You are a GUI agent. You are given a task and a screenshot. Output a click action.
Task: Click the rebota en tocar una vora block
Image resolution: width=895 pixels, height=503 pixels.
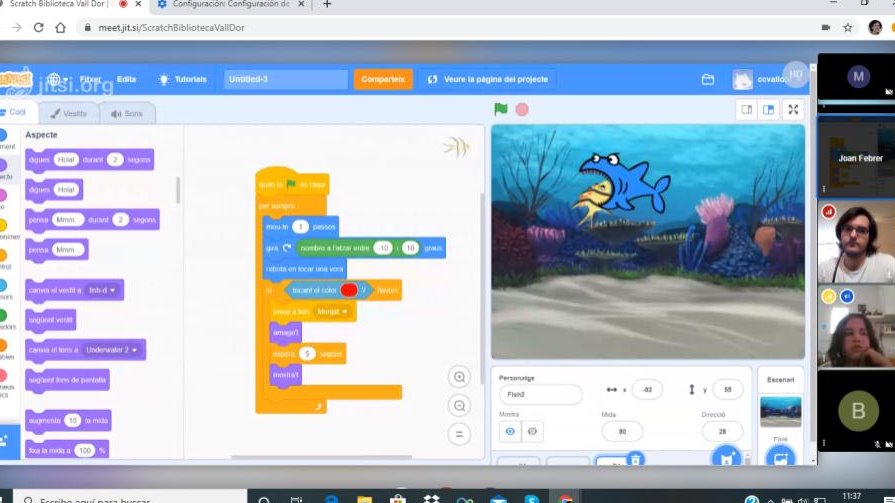tap(305, 269)
